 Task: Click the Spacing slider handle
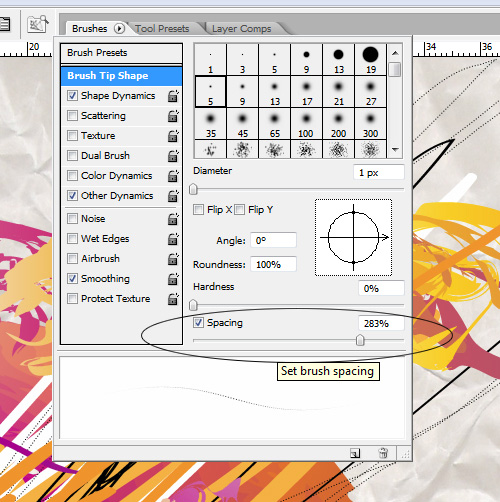(360, 340)
